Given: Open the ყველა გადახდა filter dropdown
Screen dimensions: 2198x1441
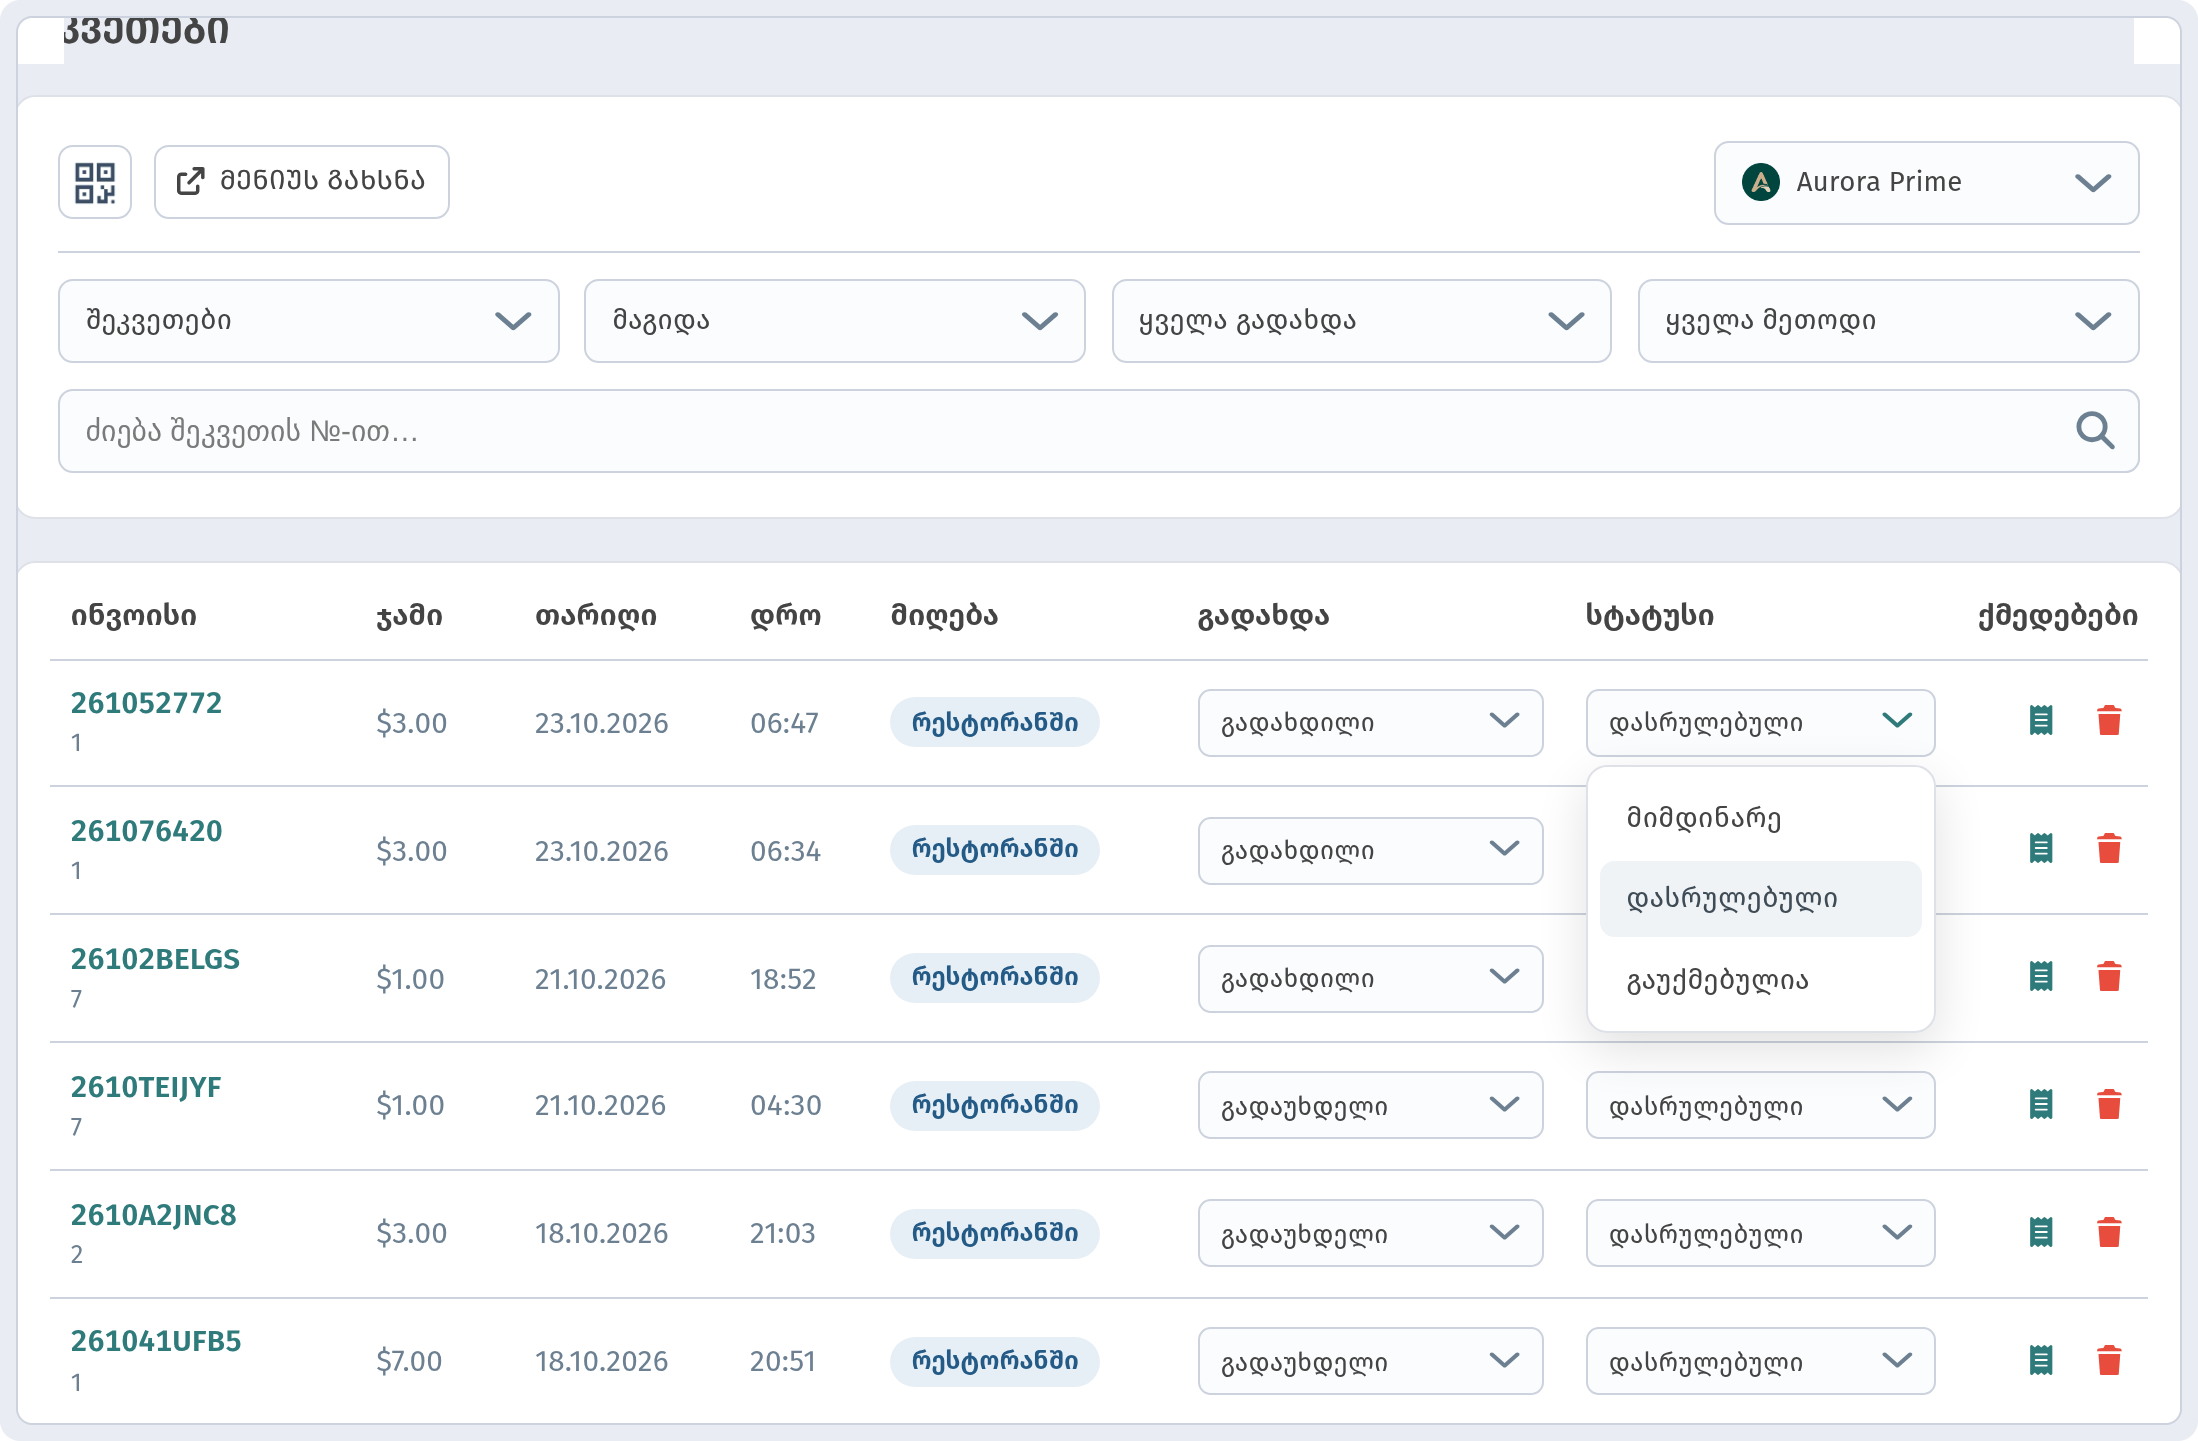Looking at the screenshot, I should (1362, 321).
